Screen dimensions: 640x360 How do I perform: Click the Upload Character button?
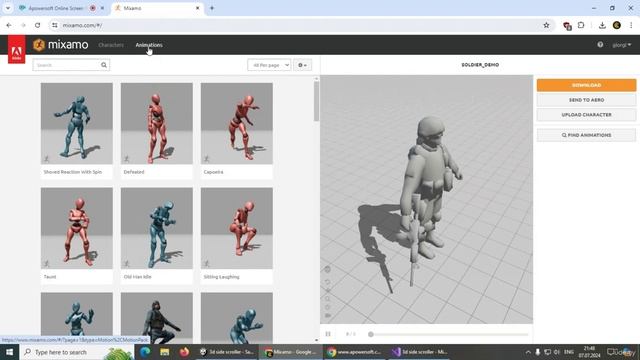click(x=586, y=115)
